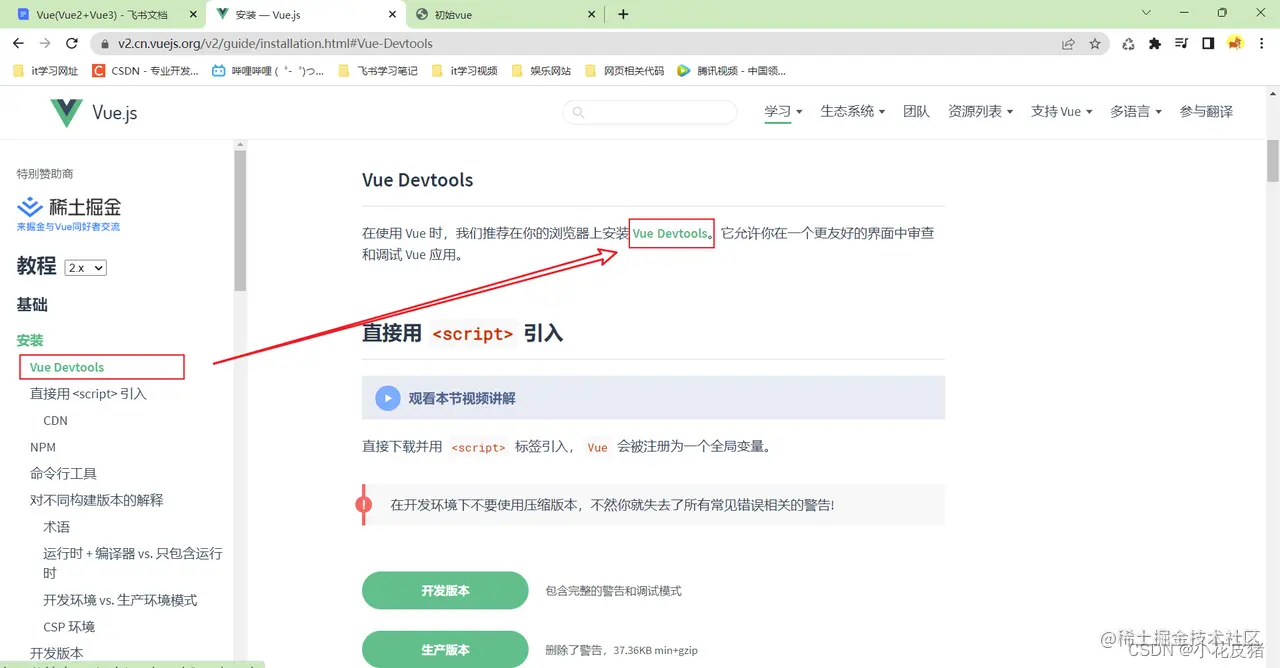Click the 稀土掘金 sponsor logo
The height and width of the screenshot is (668, 1280).
pyautogui.click(x=68, y=207)
